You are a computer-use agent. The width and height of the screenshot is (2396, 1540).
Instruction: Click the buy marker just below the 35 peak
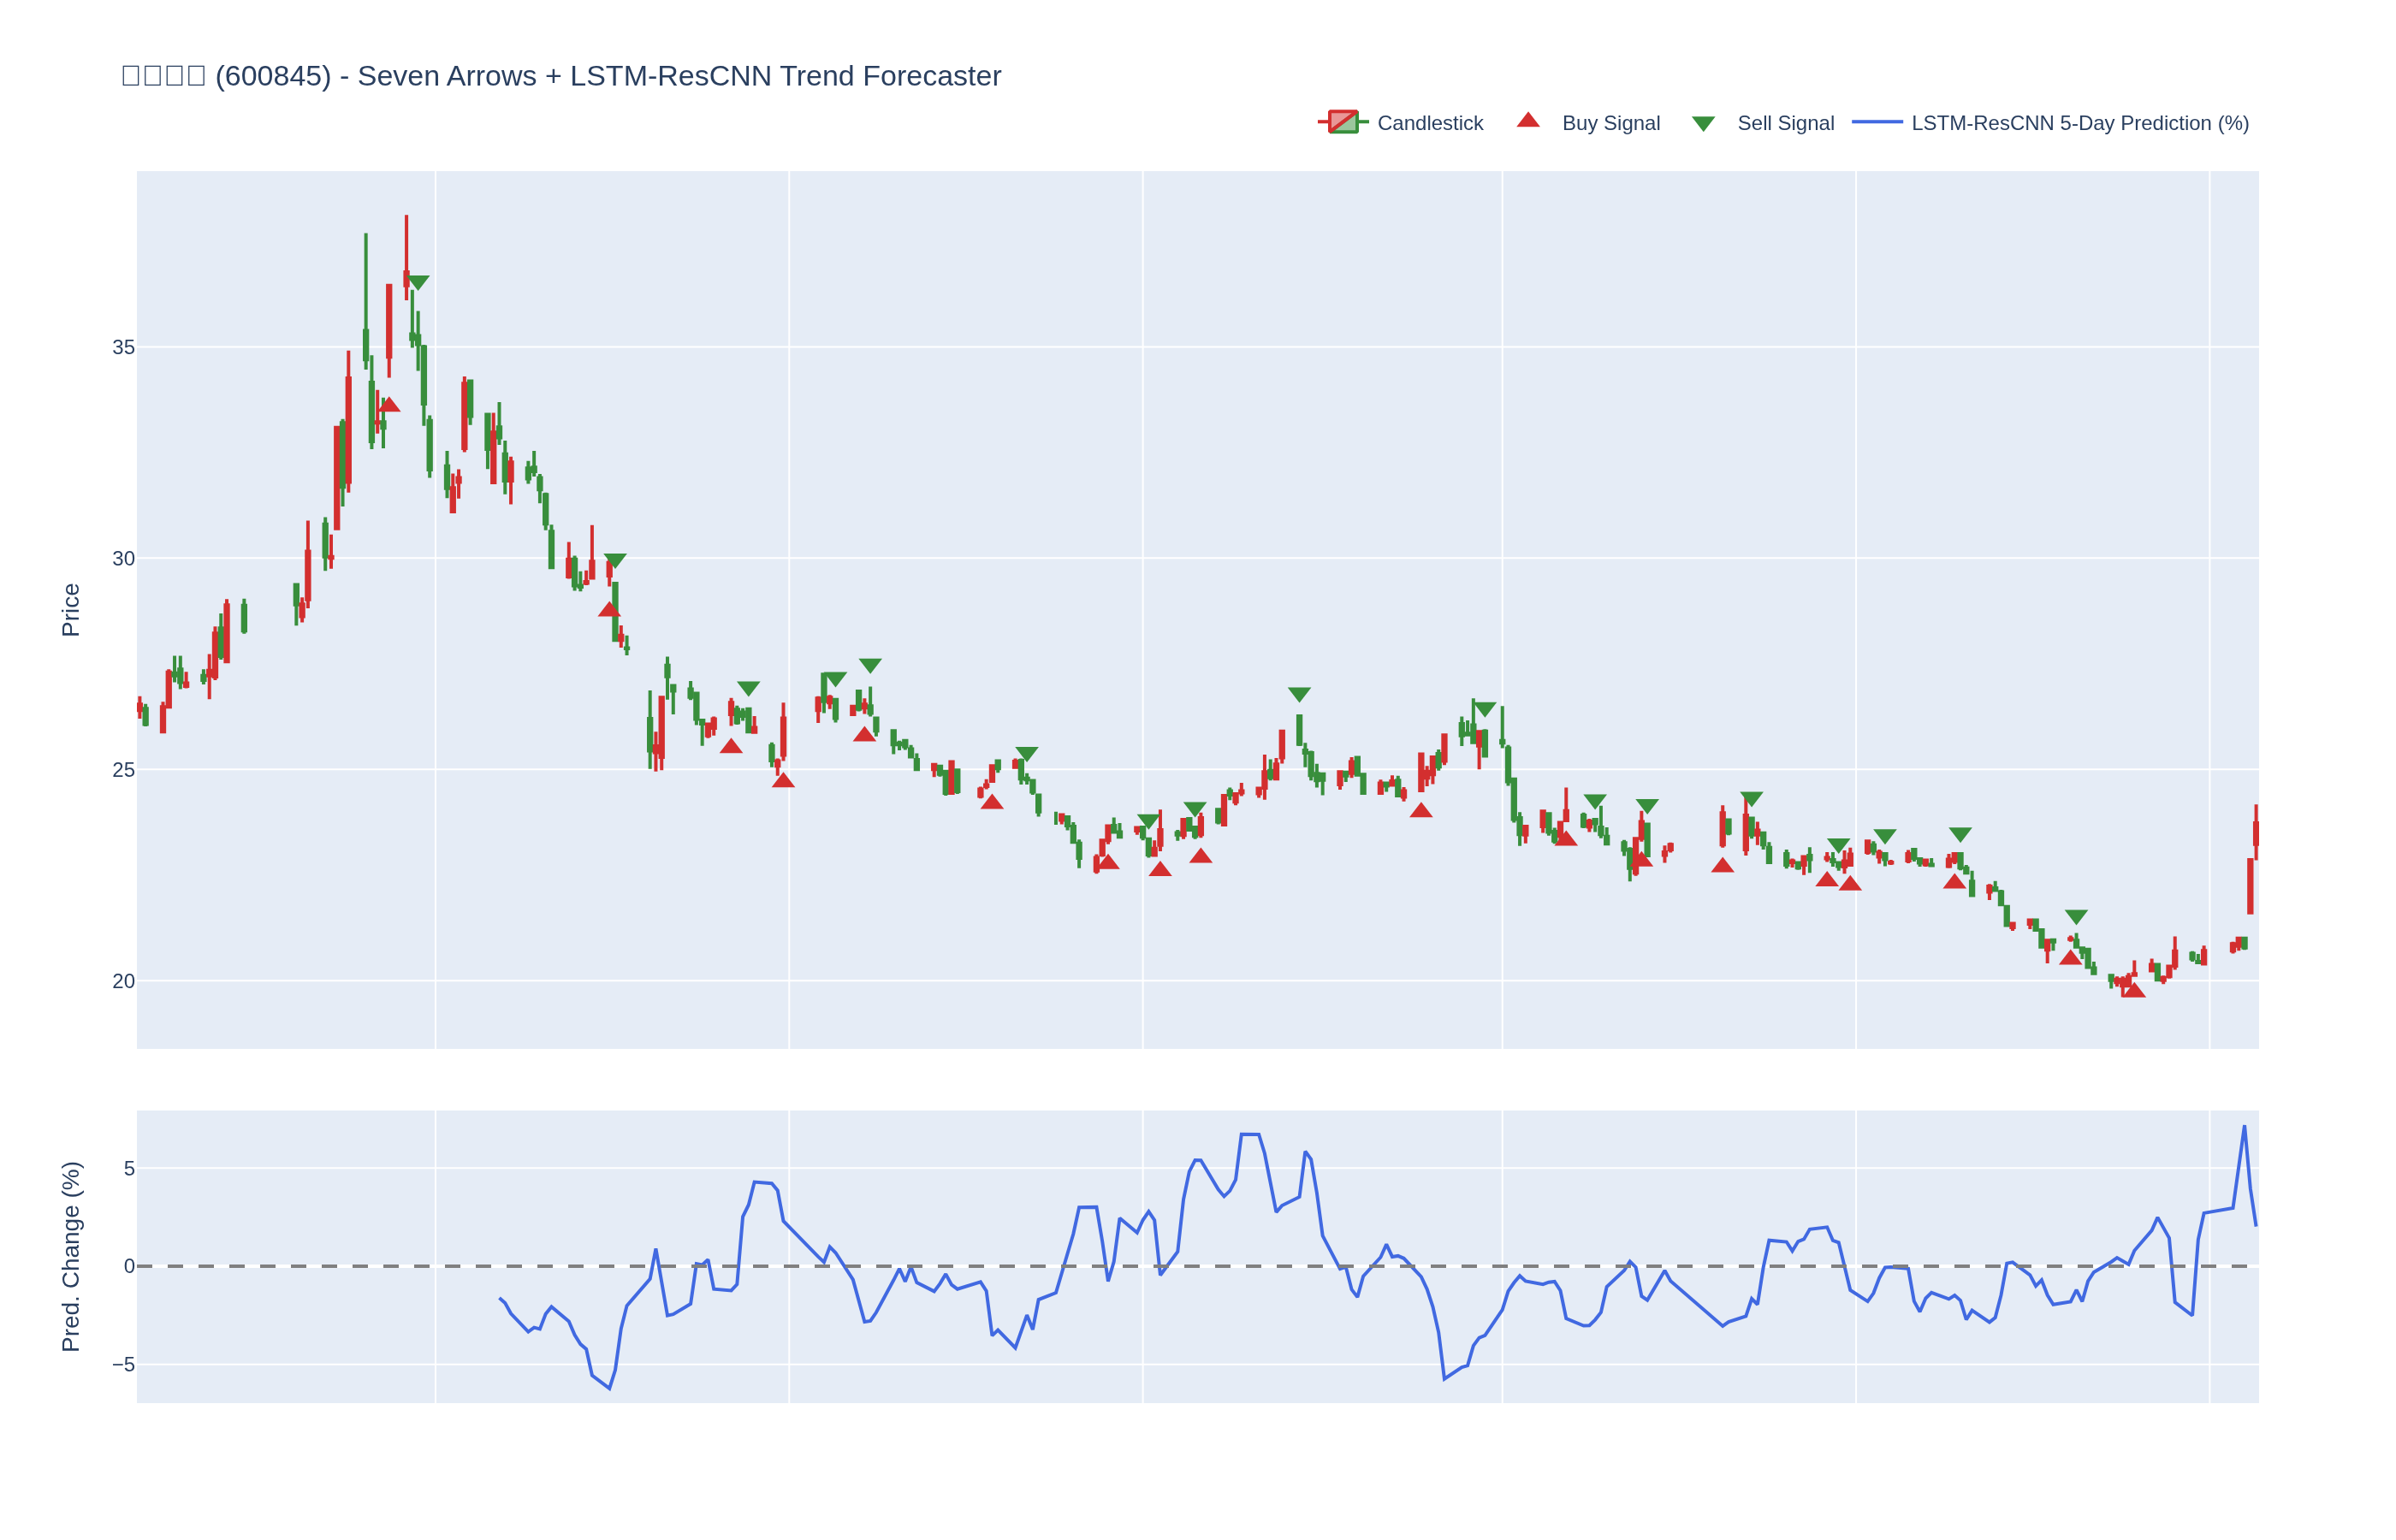(389, 405)
